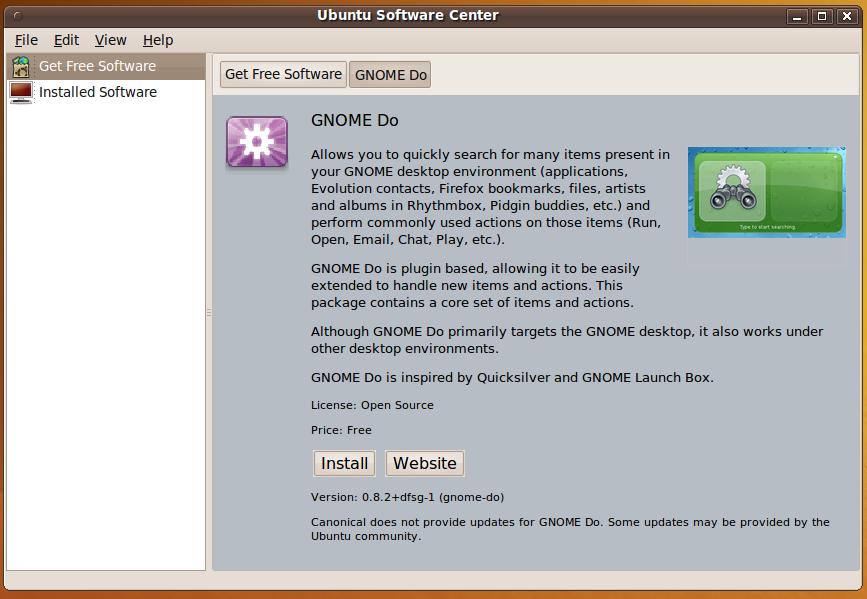Viewport: 867px width, 599px height.
Task: Install GNOME Do
Action: (344, 463)
